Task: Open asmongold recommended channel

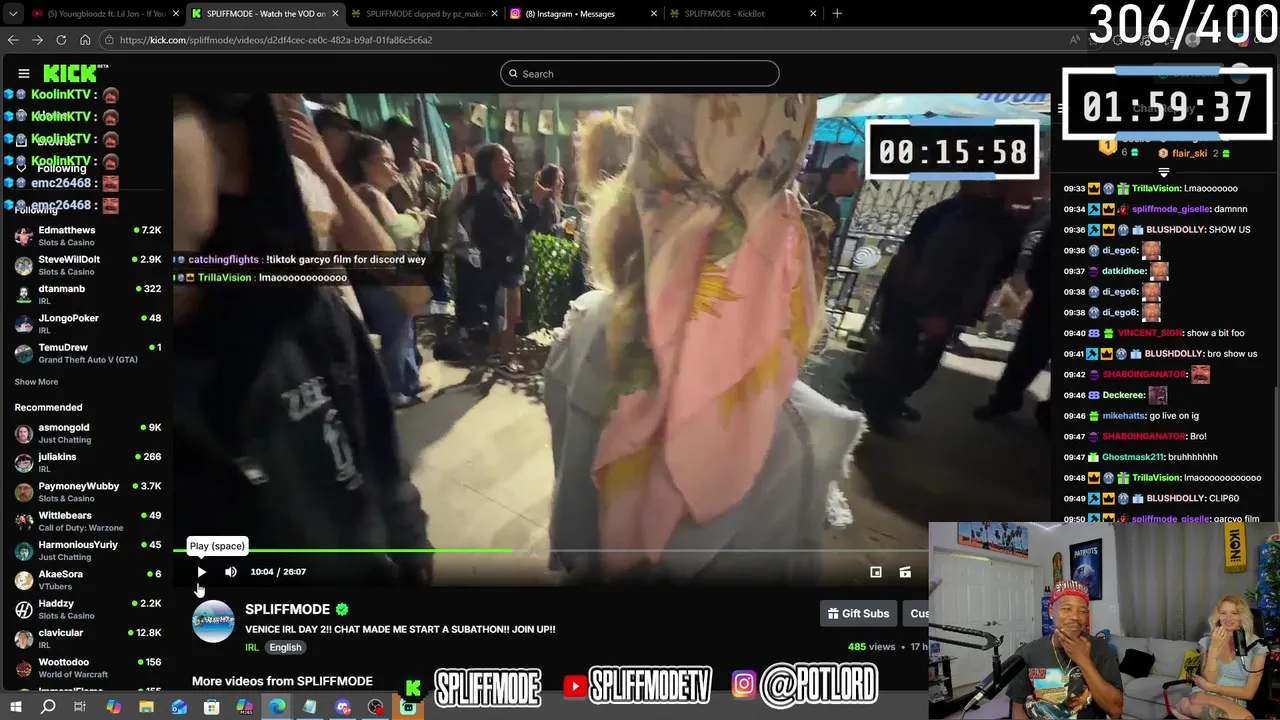Action: click(88, 433)
